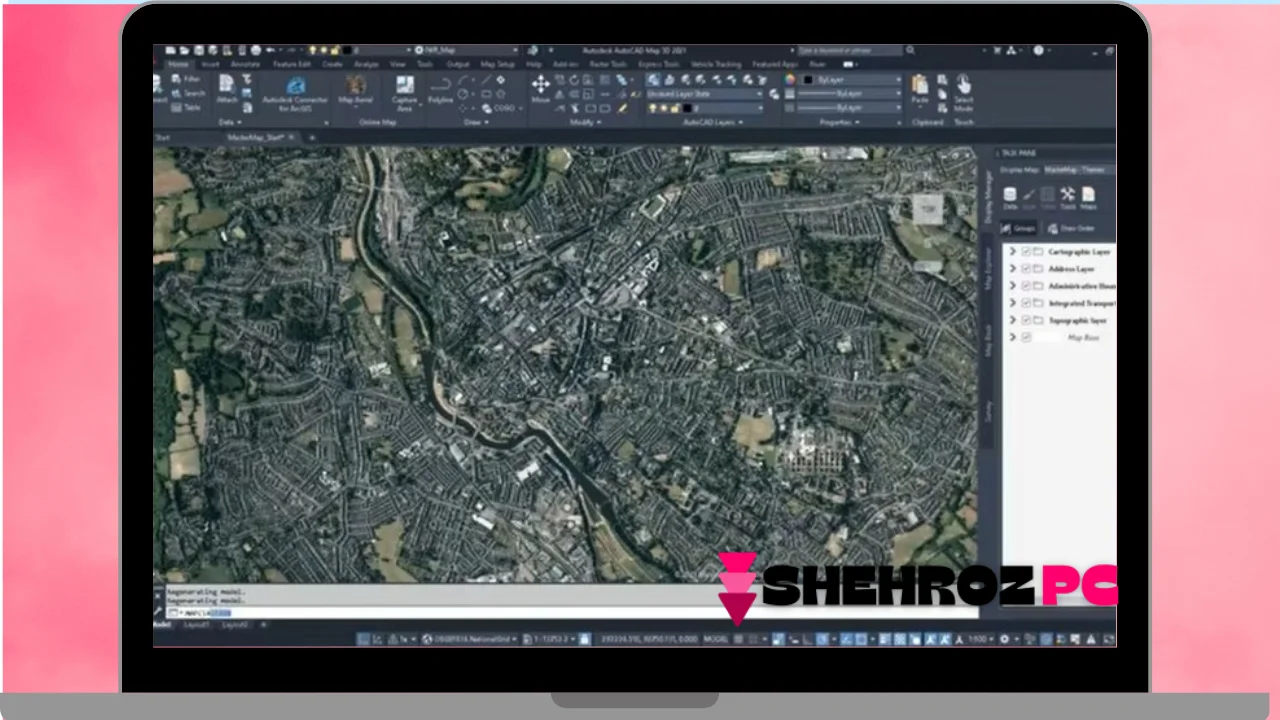Open the Annotate ribbon tab
Viewport: 1280px width, 720px height.
(245, 64)
